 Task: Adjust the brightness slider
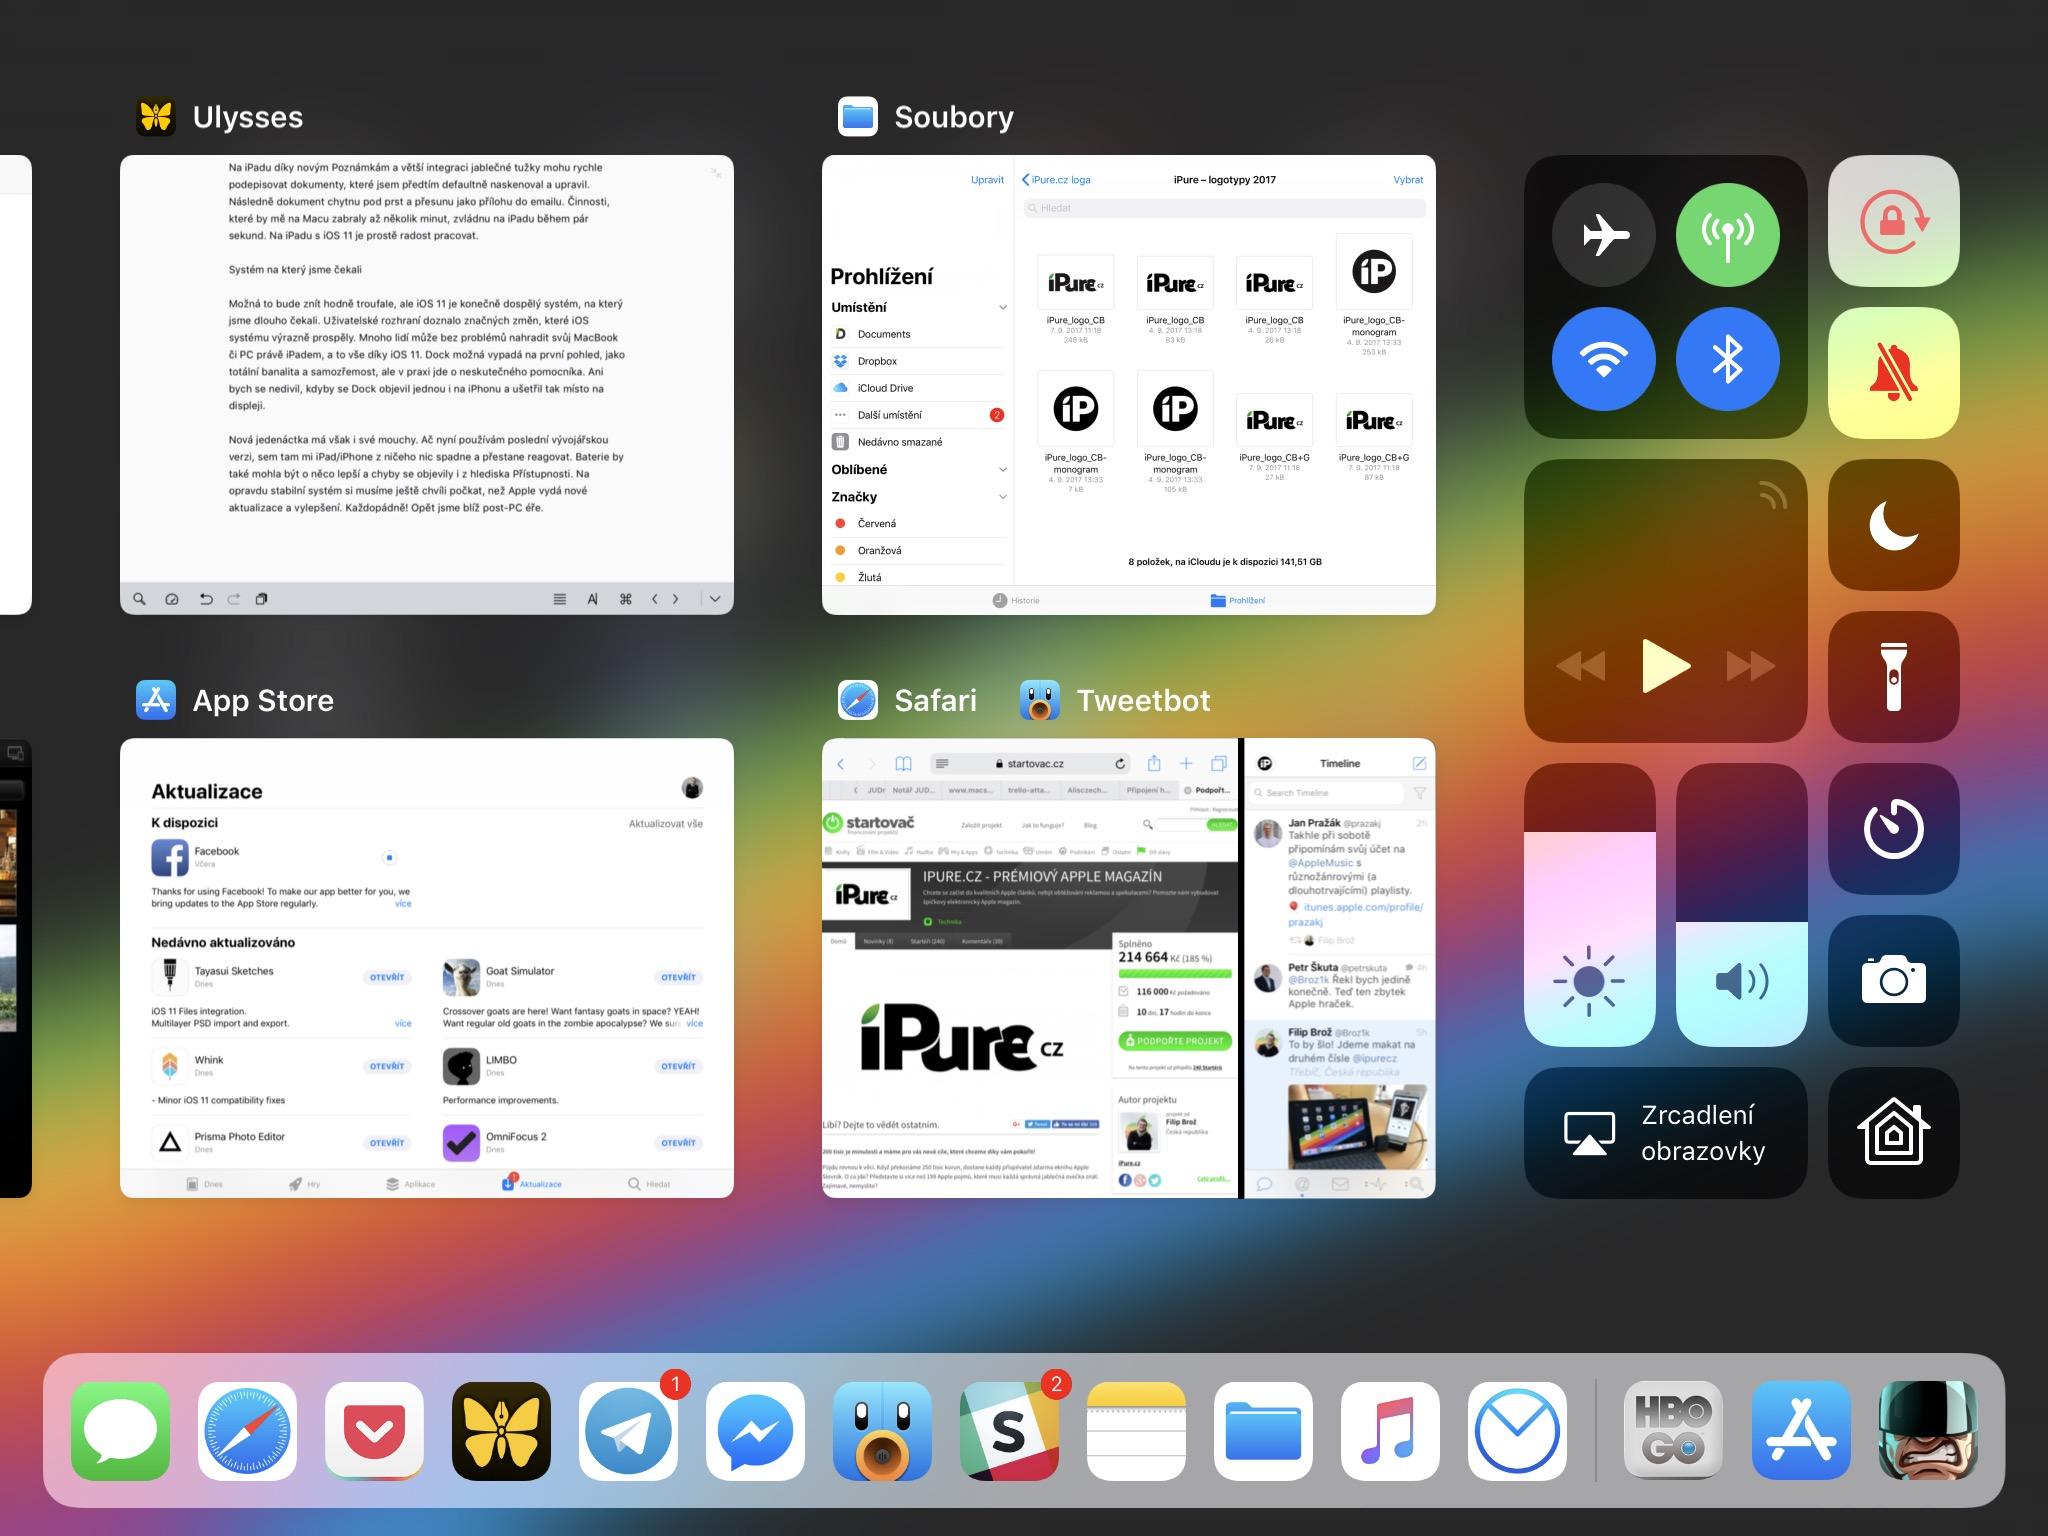coord(1589,905)
